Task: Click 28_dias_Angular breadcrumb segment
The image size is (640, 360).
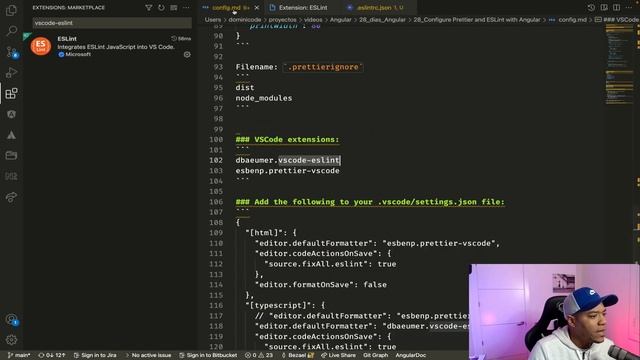Action: (382, 20)
